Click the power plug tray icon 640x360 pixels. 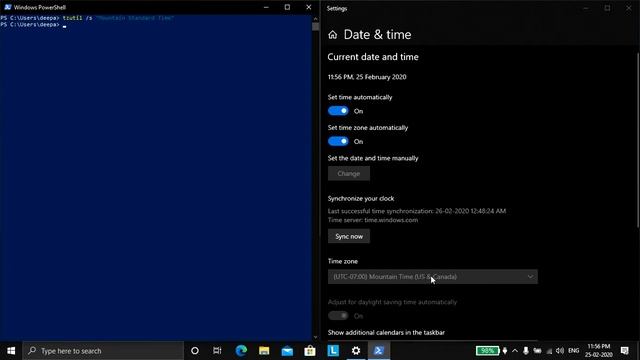pyautogui.click(x=504, y=351)
